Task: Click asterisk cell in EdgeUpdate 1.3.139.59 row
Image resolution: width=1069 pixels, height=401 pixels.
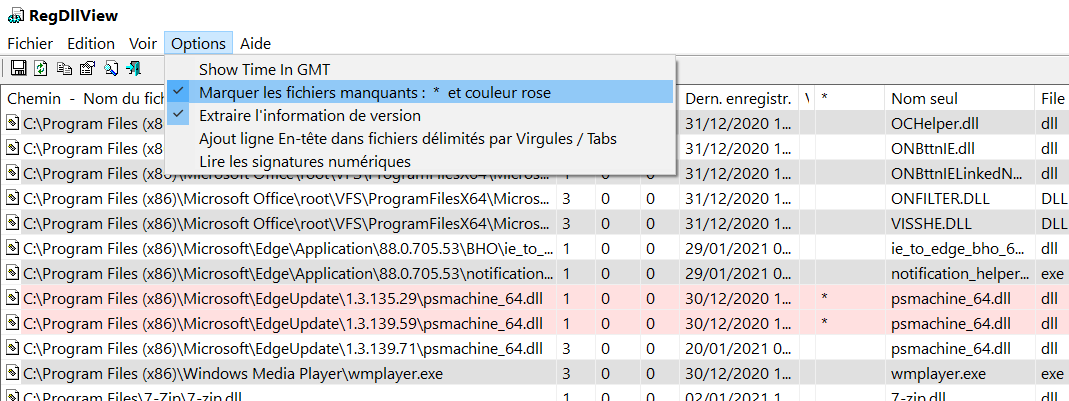Action: pos(824,324)
